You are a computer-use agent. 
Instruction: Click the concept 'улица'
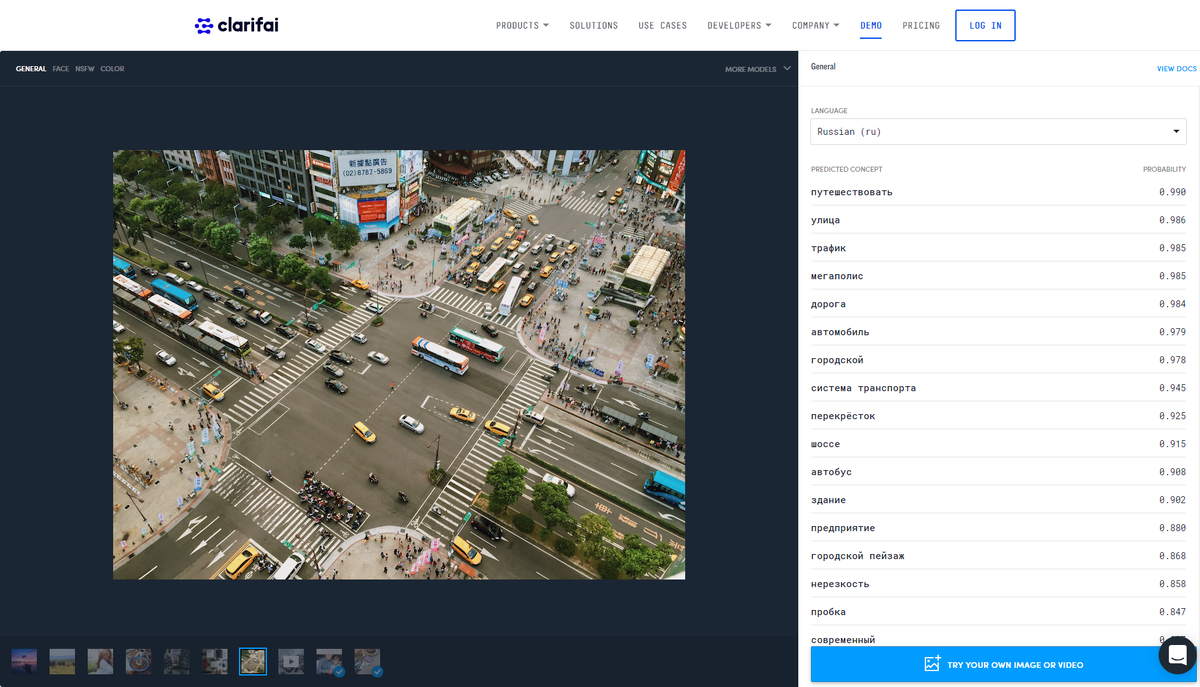826,220
